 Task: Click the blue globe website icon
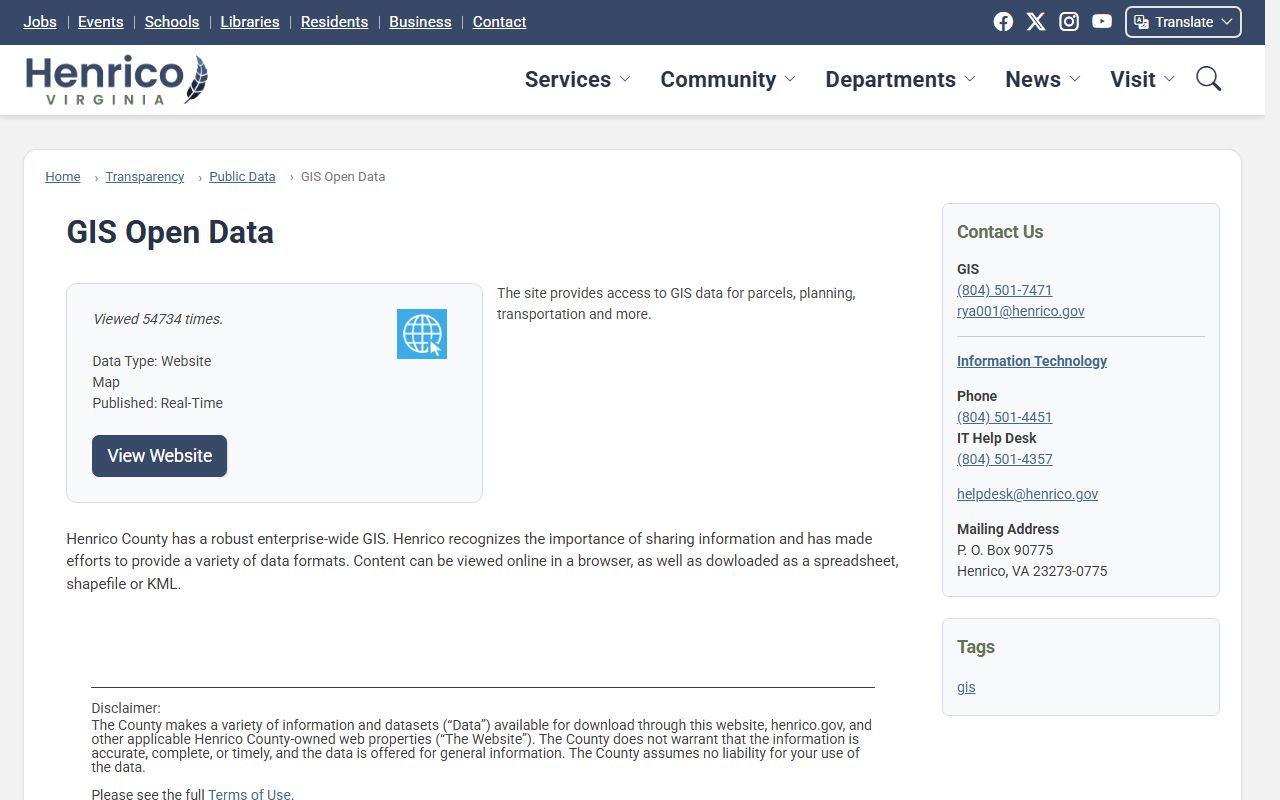pos(422,334)
